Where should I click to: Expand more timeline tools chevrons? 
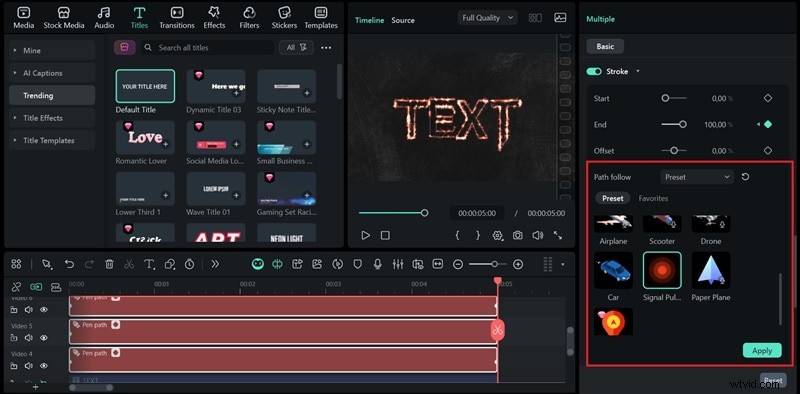coord(215,264)
